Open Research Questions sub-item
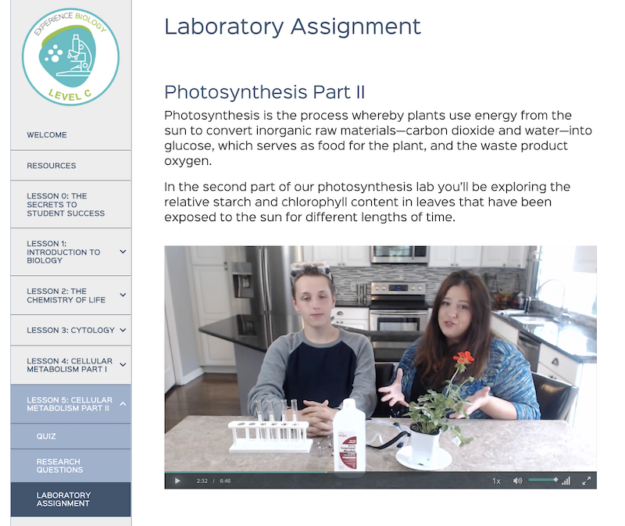Image resolution: width=625 pixels, height=526 pixels. point(71,466)
